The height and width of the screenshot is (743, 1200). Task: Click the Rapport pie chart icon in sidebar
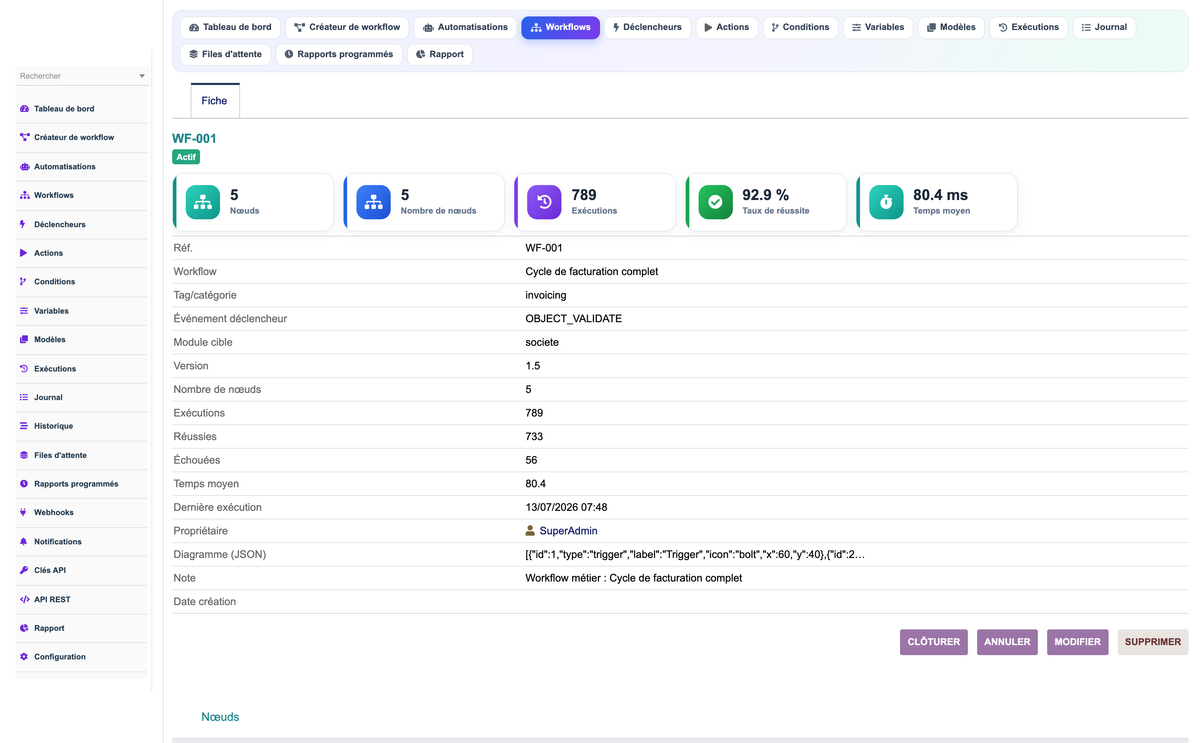24,628
